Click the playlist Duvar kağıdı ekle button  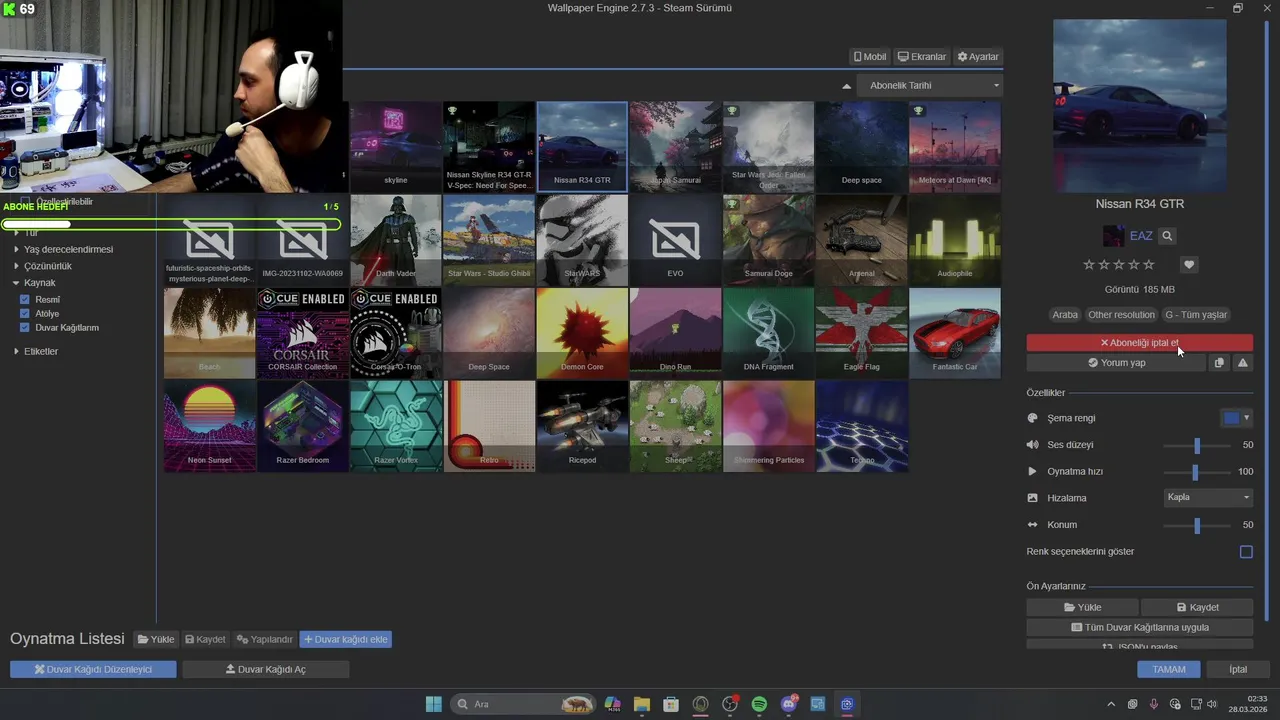[346, 639]
